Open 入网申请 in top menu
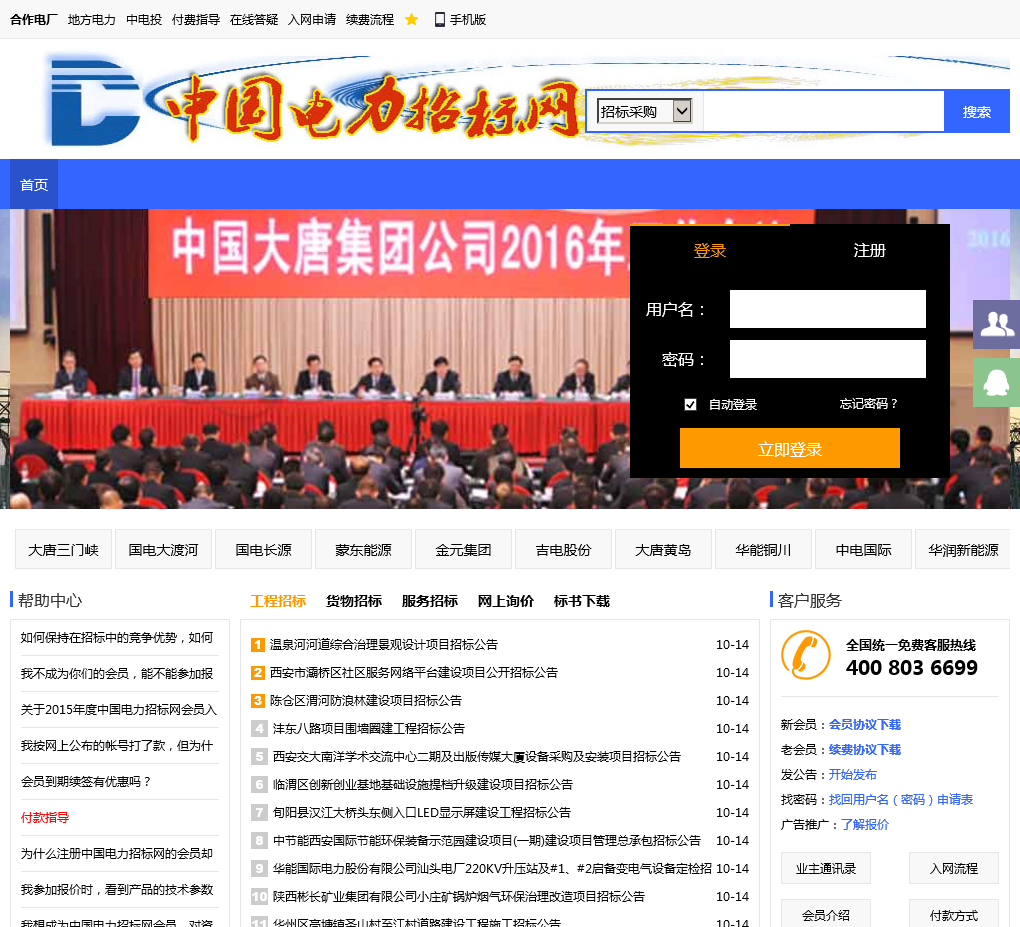 312,20
